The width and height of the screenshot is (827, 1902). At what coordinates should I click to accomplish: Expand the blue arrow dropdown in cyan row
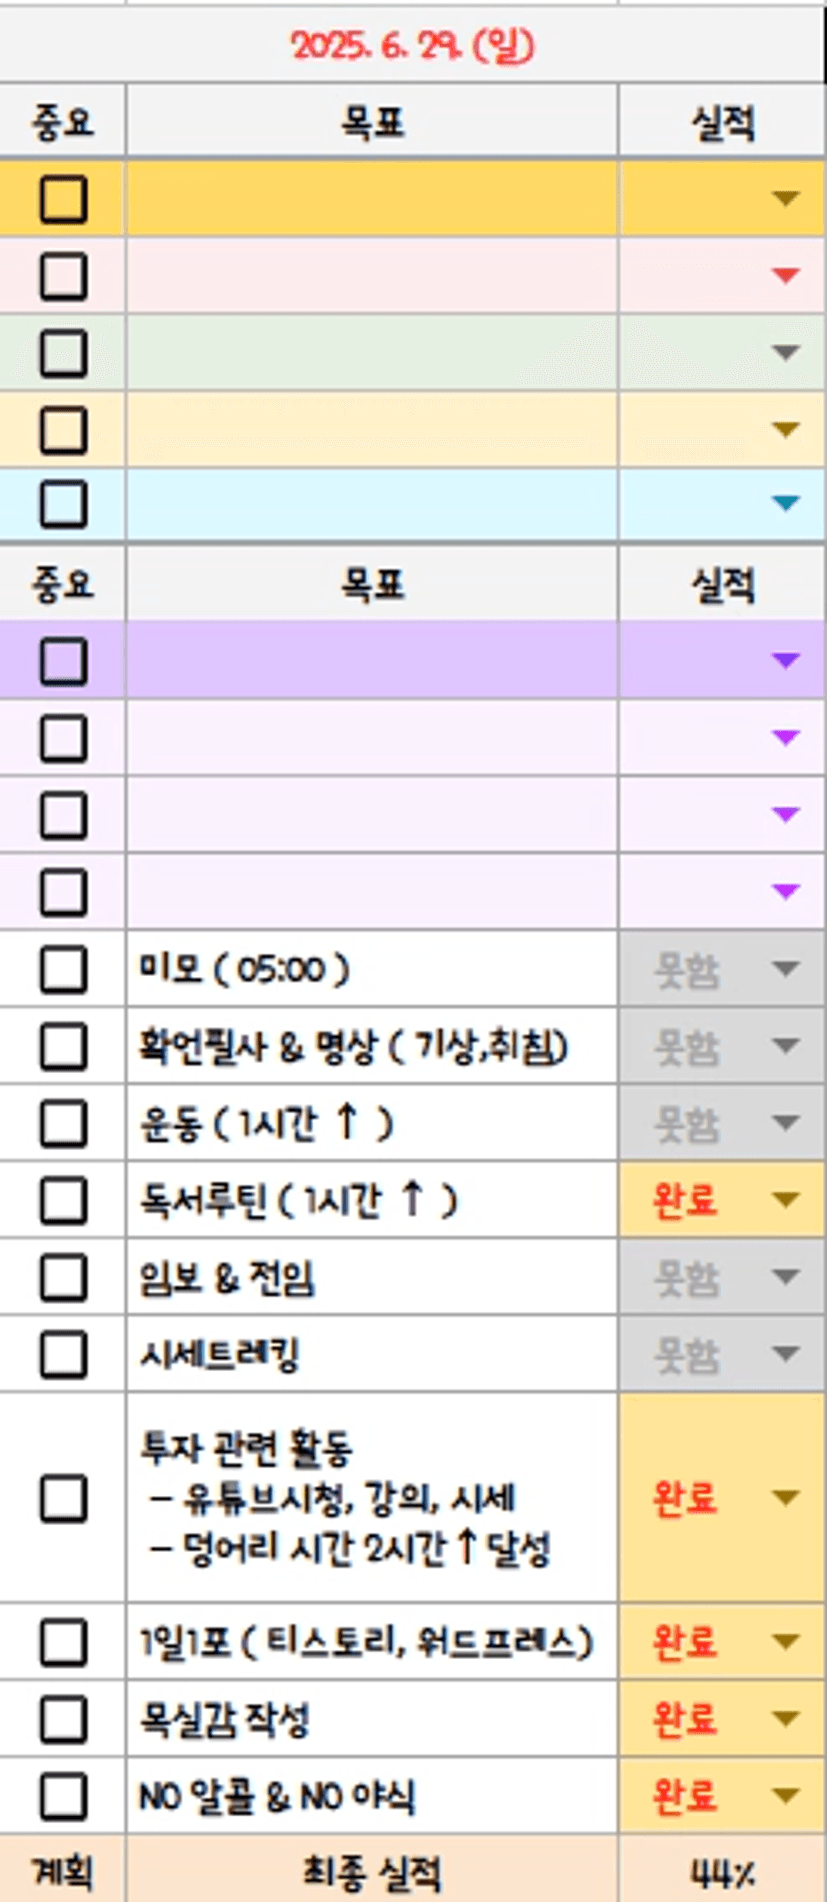[786, 503]
